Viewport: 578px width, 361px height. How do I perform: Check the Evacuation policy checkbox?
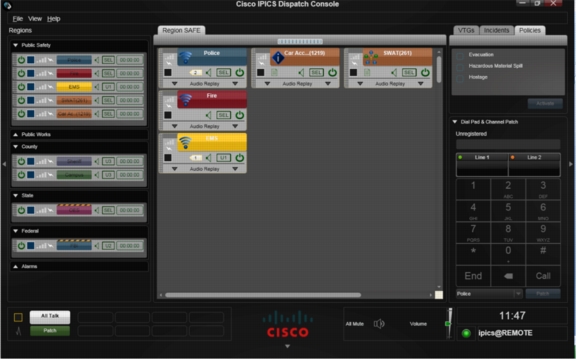click(461, 56)
